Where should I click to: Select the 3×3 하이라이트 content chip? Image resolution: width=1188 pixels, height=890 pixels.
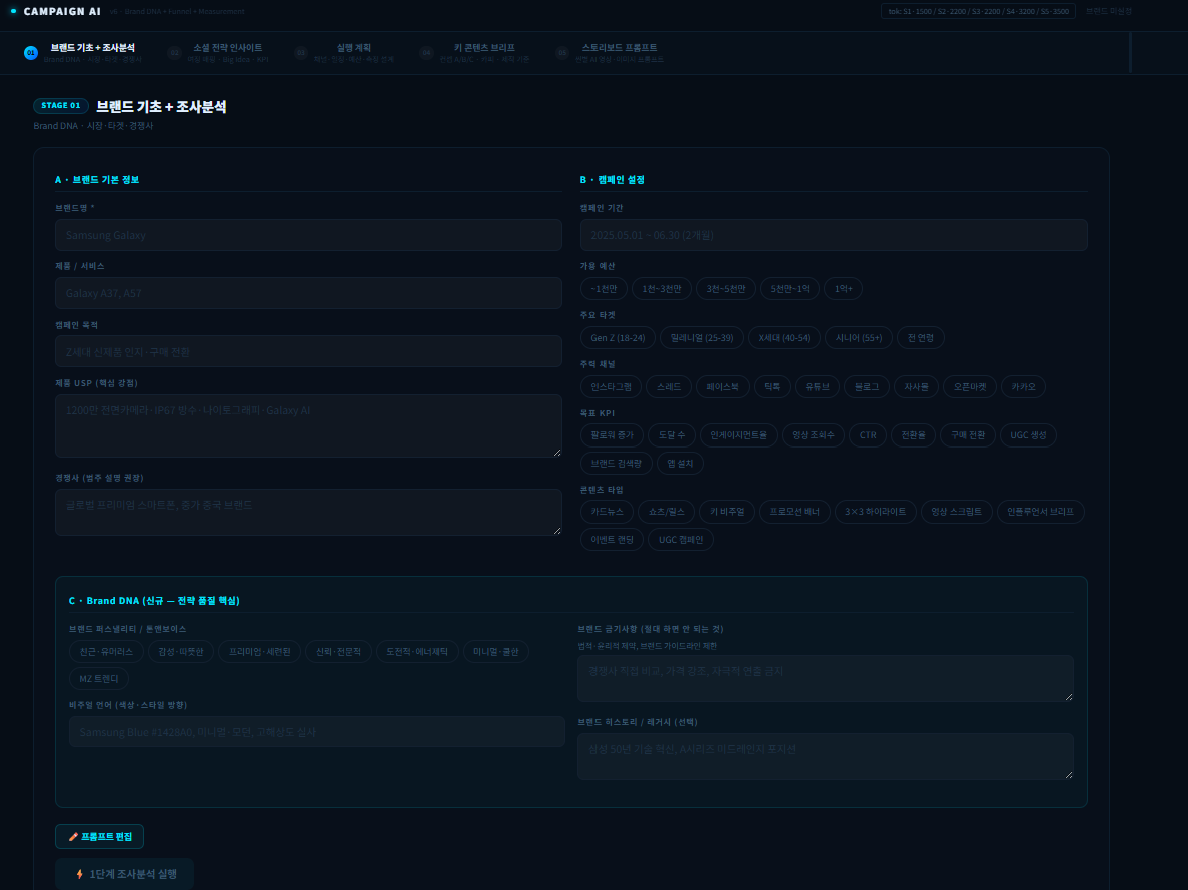(875, 512)
